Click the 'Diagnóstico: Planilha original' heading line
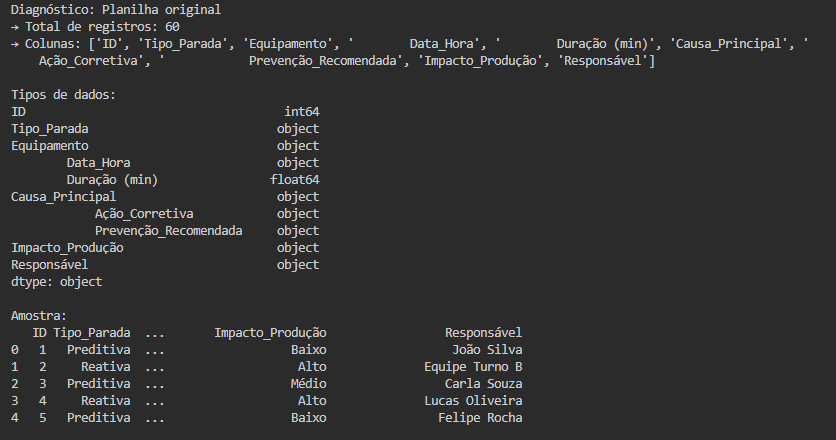Screen dimensions: 836x440 tap(116, 10)
